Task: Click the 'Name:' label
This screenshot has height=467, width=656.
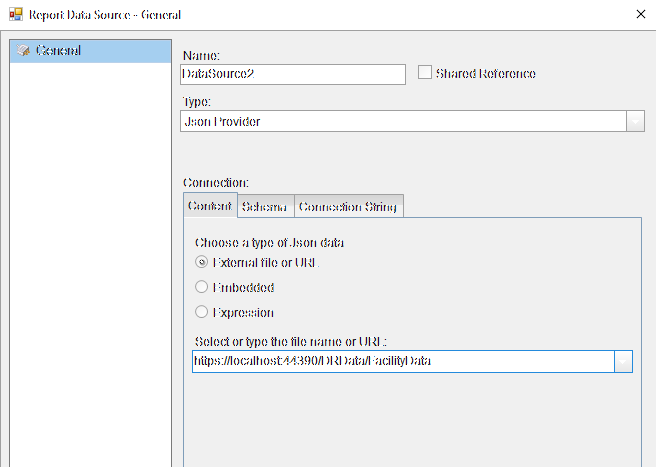Action: point(201,56)
